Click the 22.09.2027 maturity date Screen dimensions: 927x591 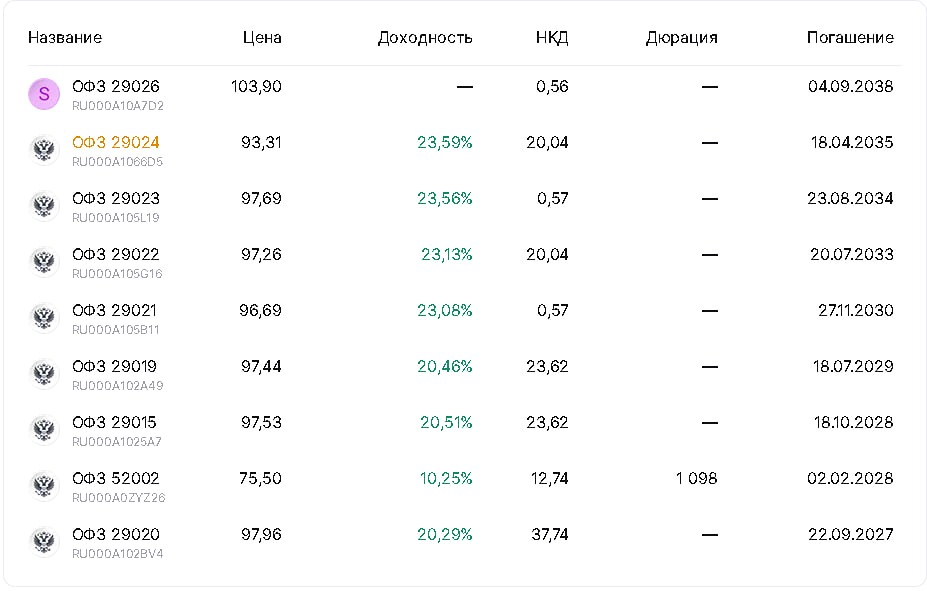[x=850, y=535]
